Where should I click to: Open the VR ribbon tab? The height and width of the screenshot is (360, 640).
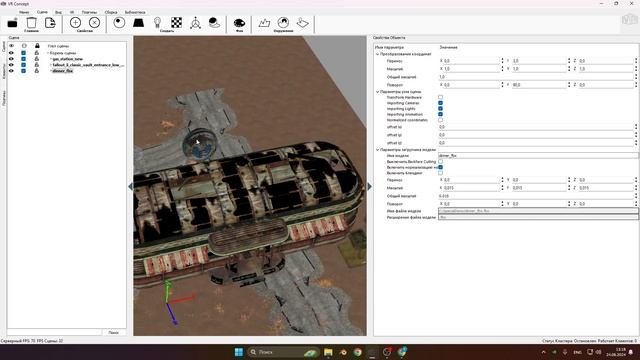72,12
